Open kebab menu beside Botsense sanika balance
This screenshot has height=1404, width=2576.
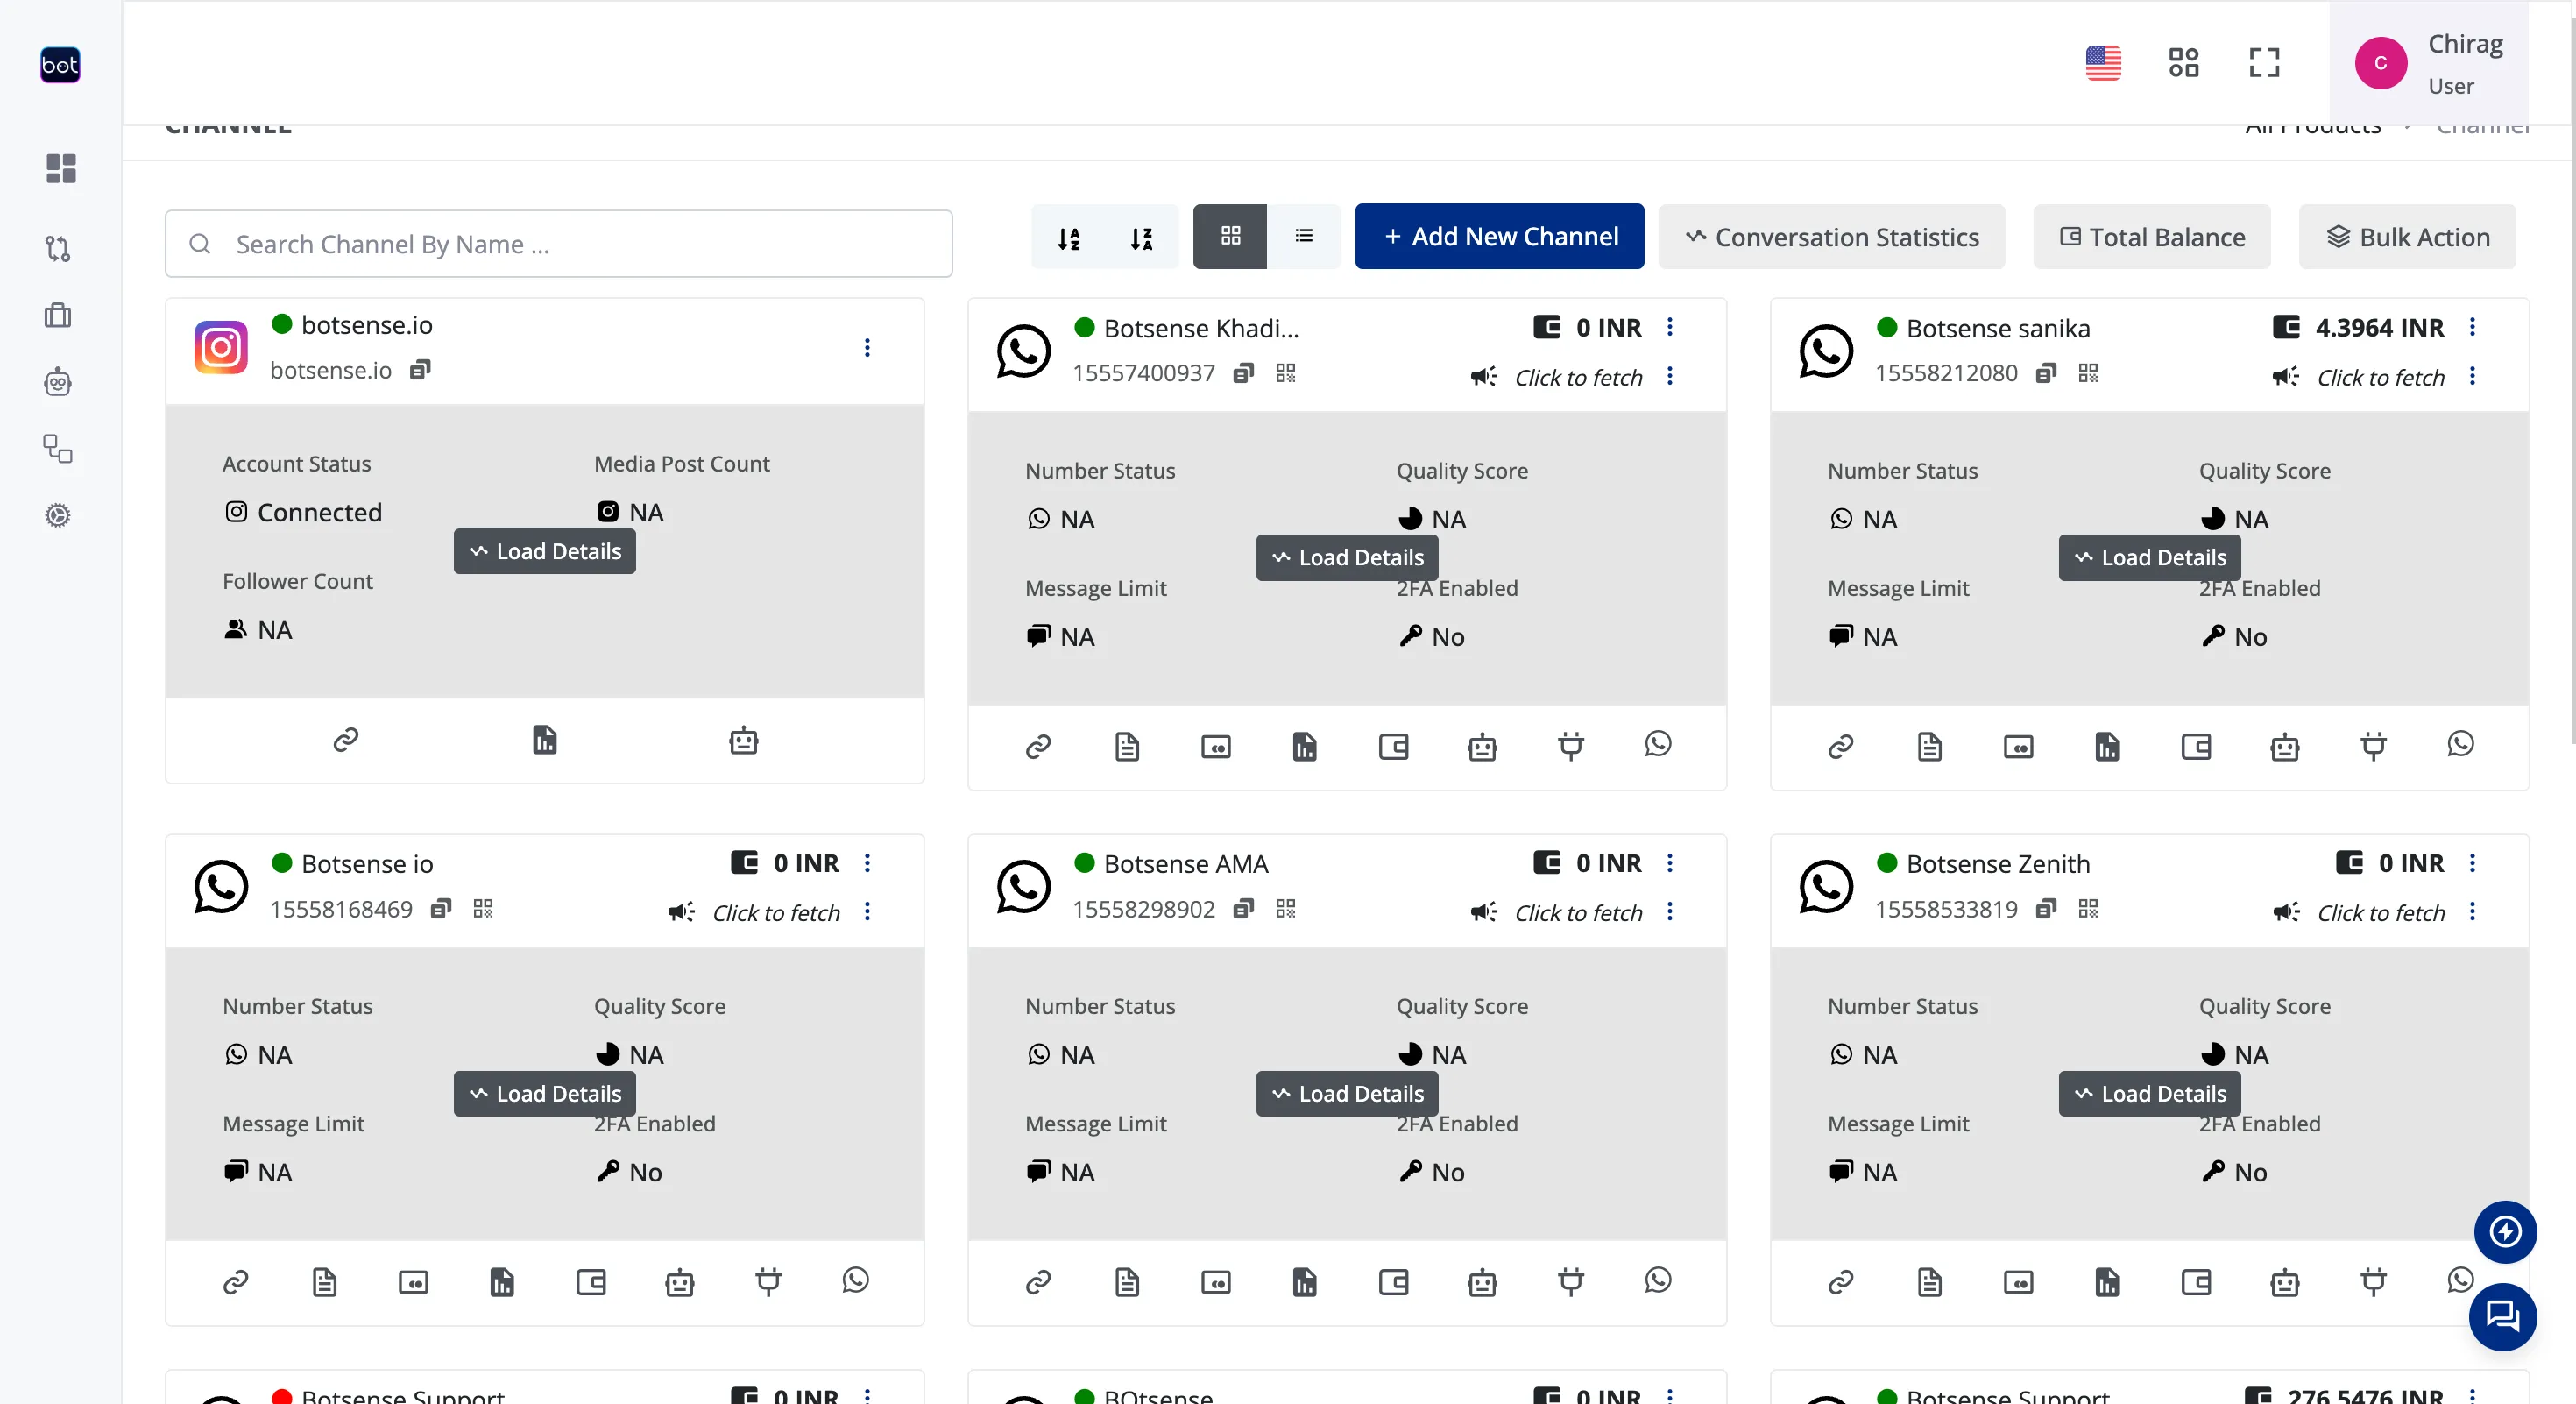coord(2472,327)
